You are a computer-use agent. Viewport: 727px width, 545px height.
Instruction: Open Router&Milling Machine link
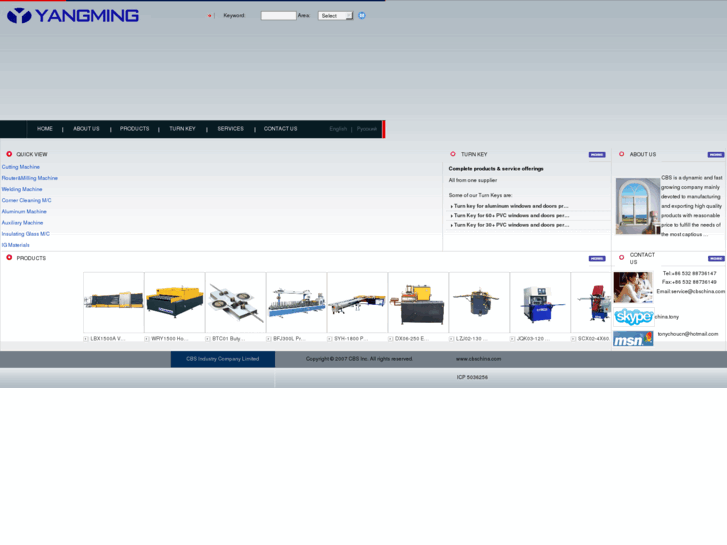[x=30, y=178]
